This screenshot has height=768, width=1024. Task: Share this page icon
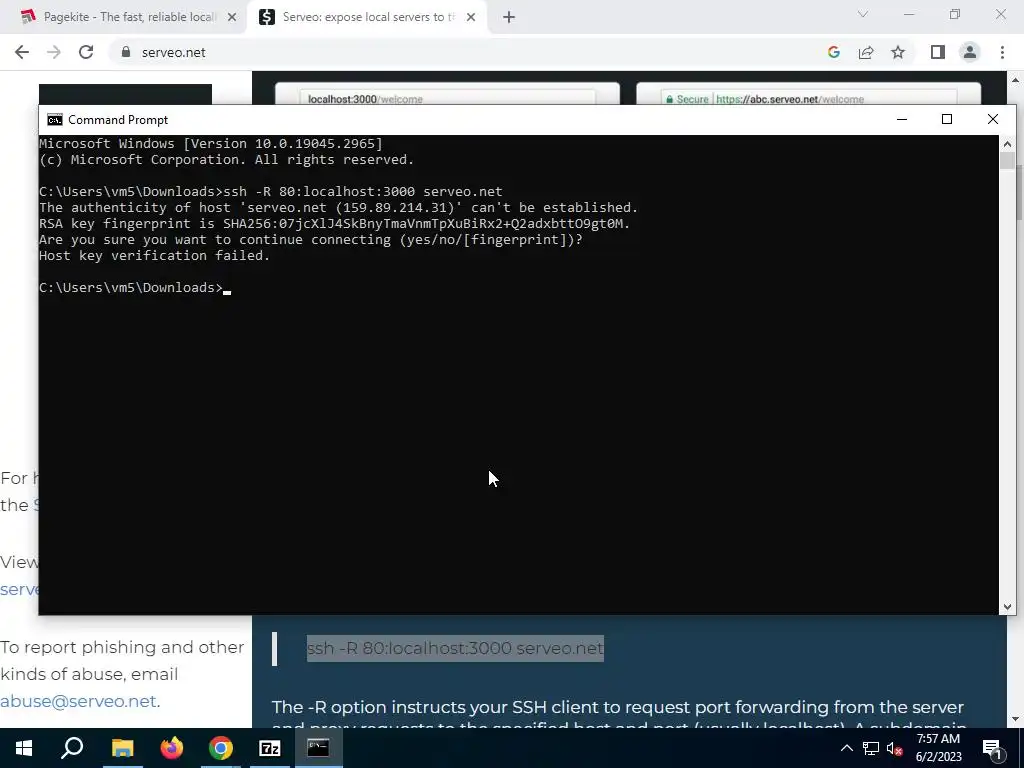click(866, 52)
